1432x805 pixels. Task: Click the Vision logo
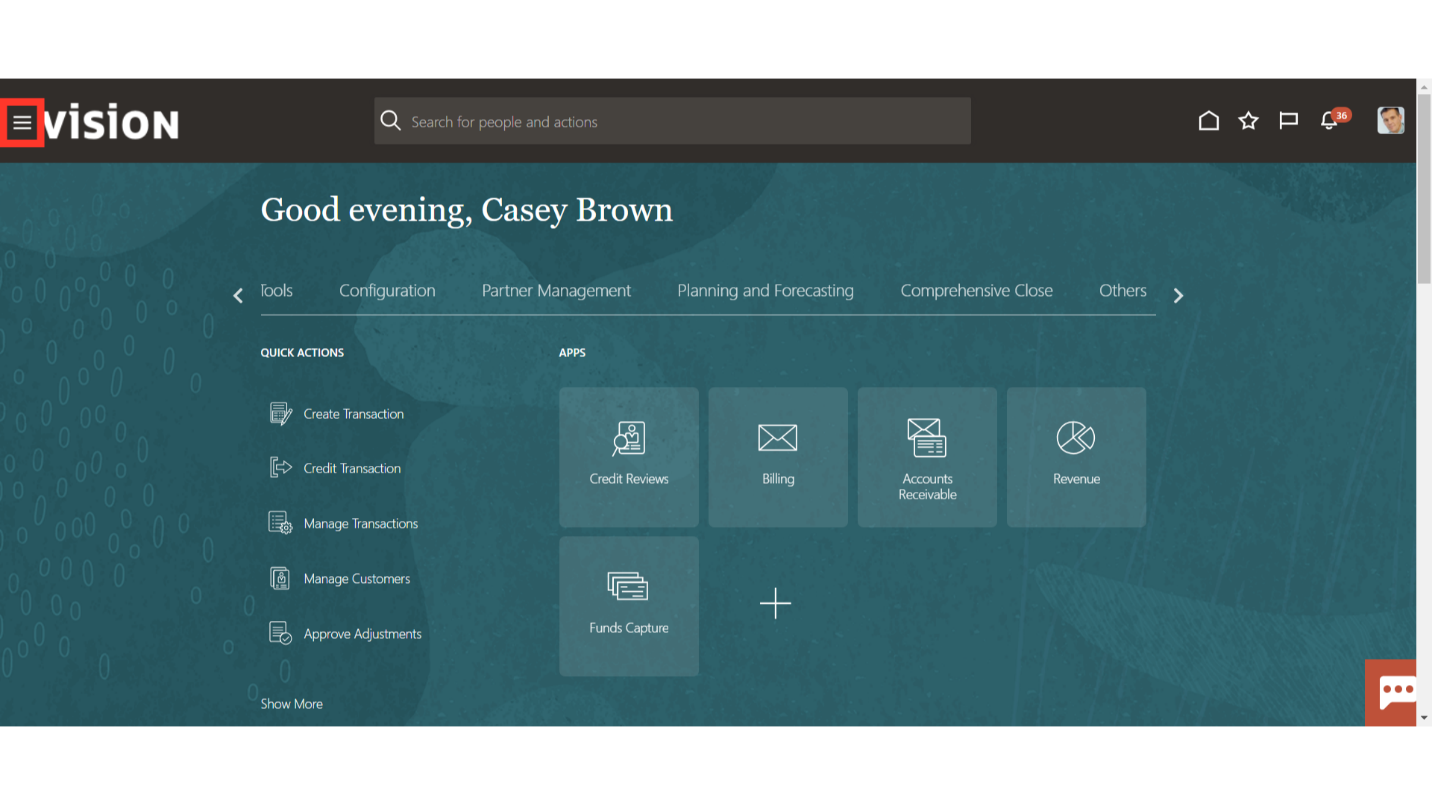coord(112,123)
